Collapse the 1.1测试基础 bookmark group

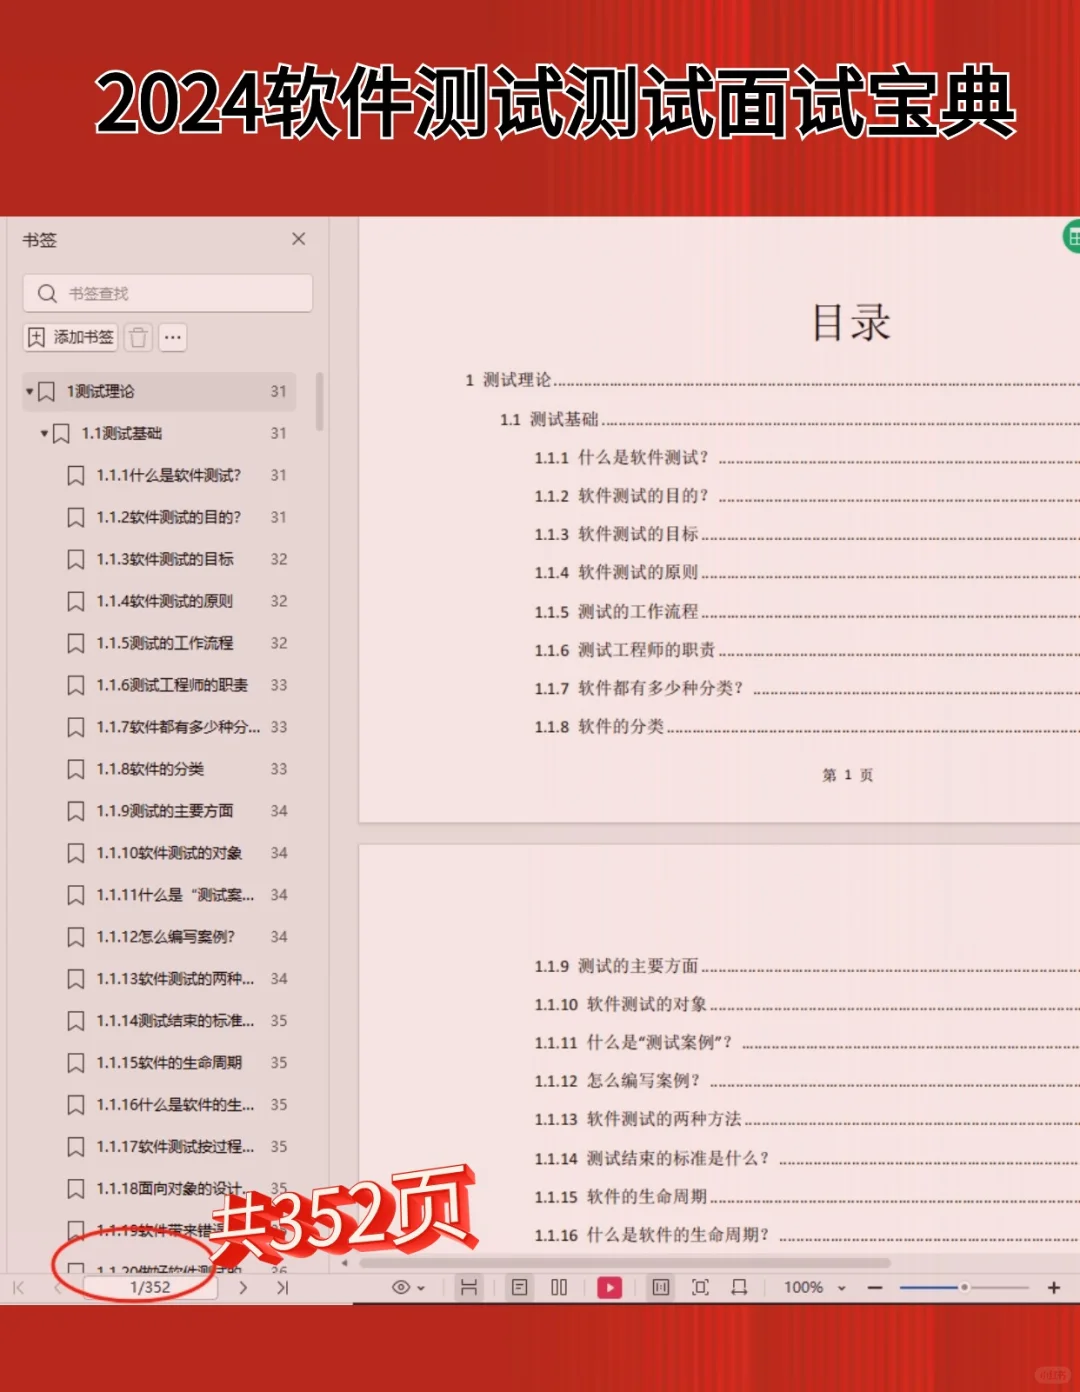[x=42, y=434]
